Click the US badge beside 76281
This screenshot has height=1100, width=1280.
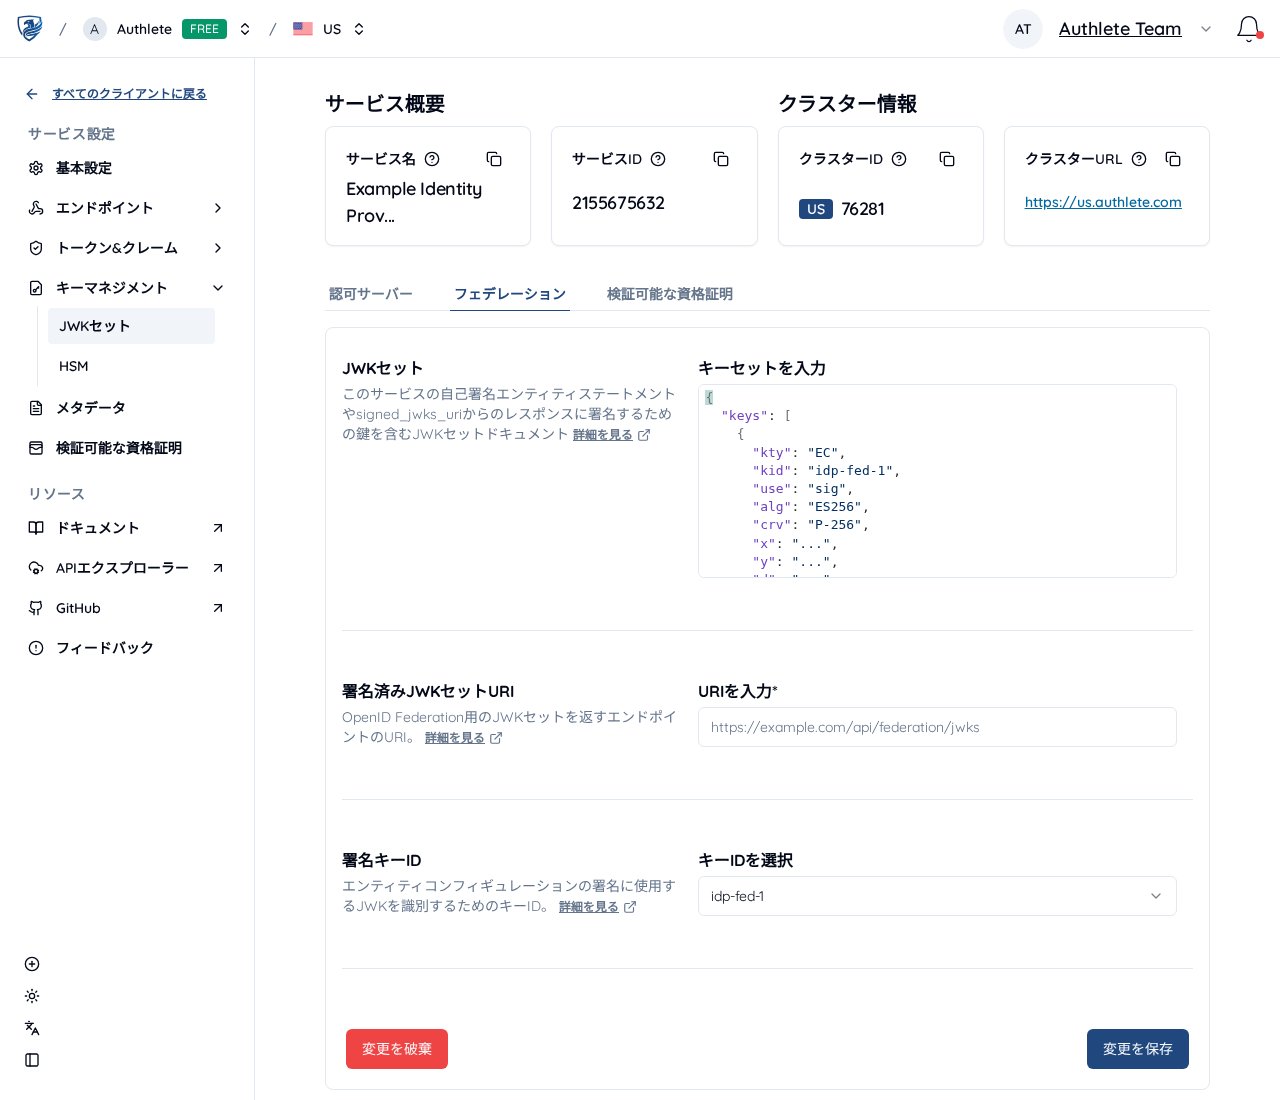(x=816, y=209)
